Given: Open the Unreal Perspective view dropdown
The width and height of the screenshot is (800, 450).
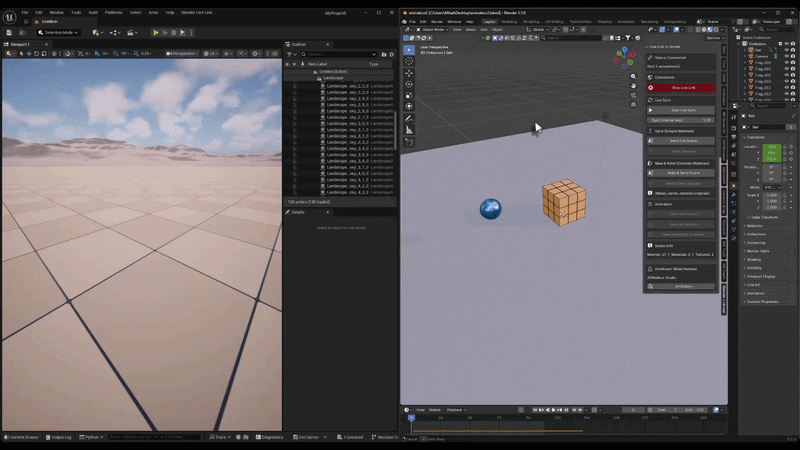Looking at the screenshot, I should coord(182,54).
